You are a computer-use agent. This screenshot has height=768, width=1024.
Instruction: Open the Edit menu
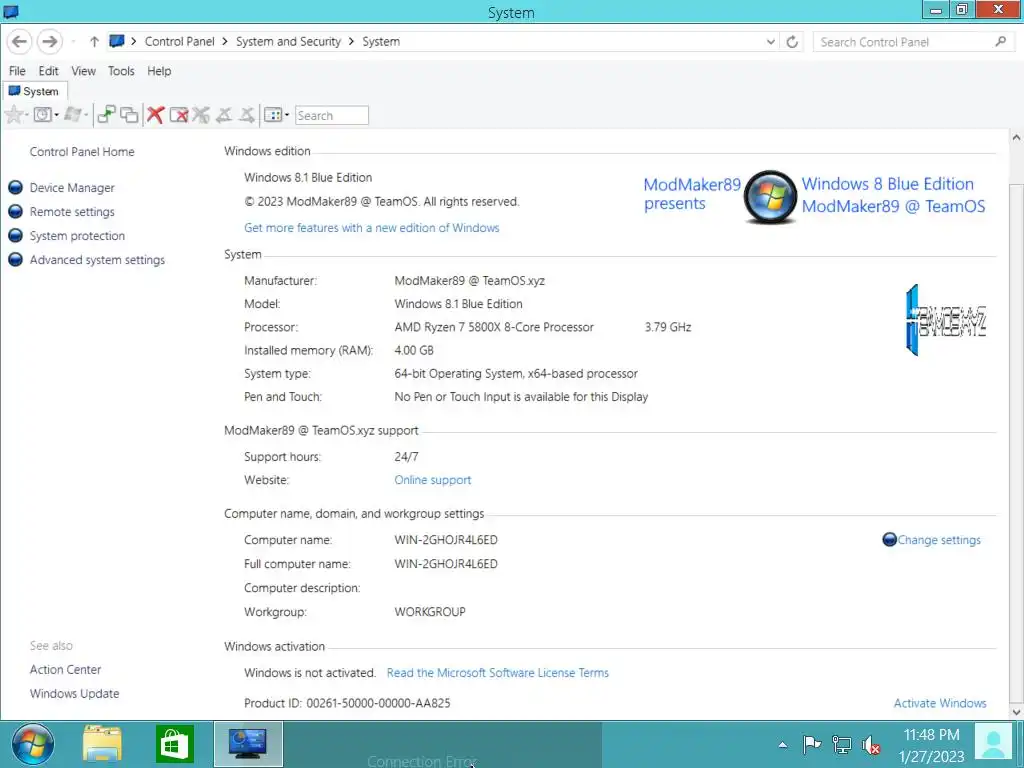pyautogui.click(x=48, y=71)
